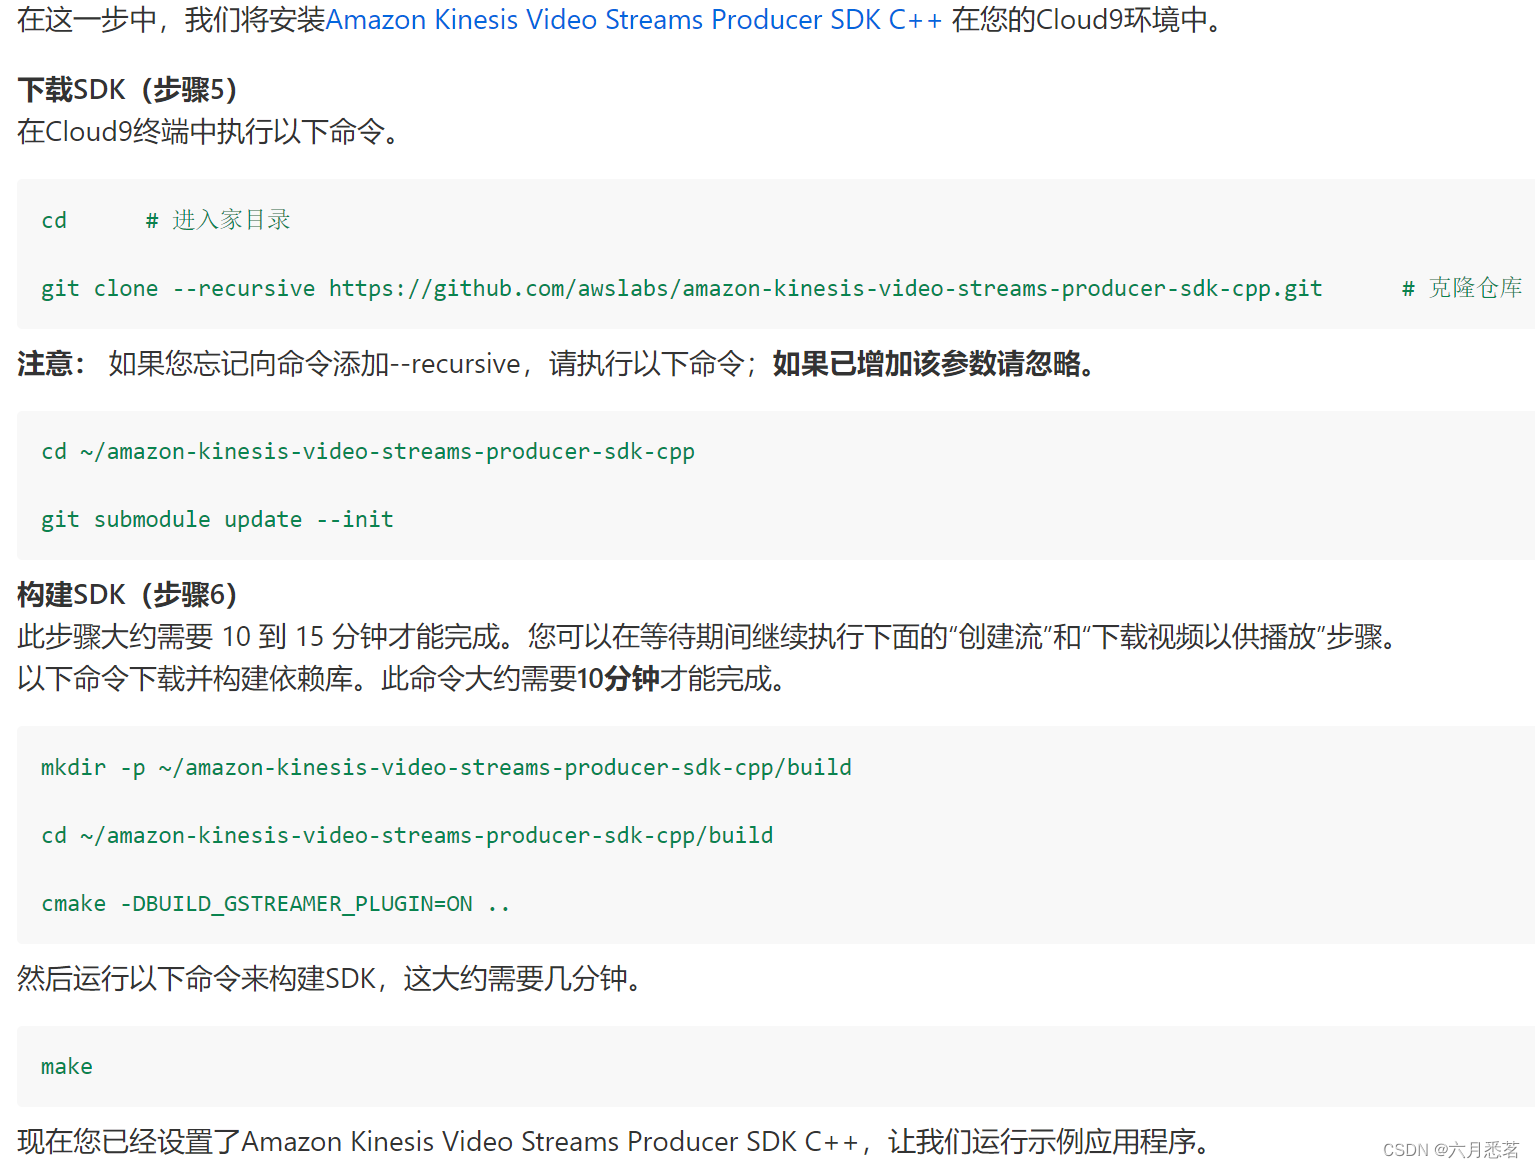This screenshot has height=1168, width=1535.
Task: Click the 'cd' command ending in /build
Action: click(x=407, y=836)
